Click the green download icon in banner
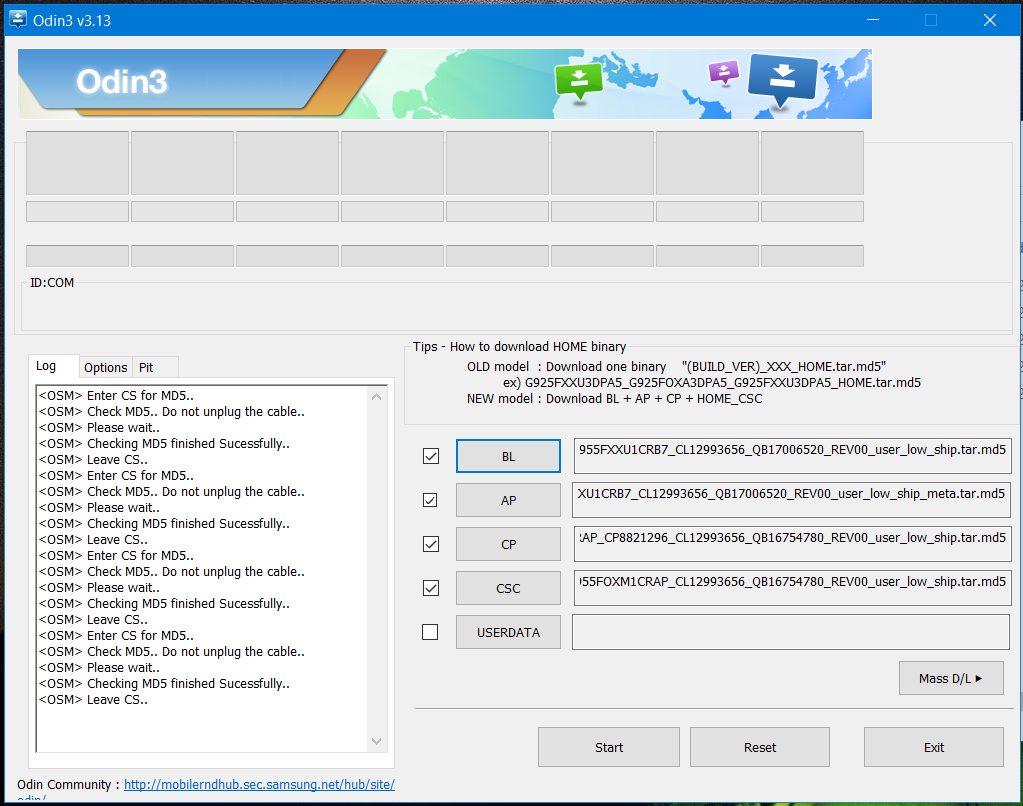The image size is (1023, 806). coord(579,80)
